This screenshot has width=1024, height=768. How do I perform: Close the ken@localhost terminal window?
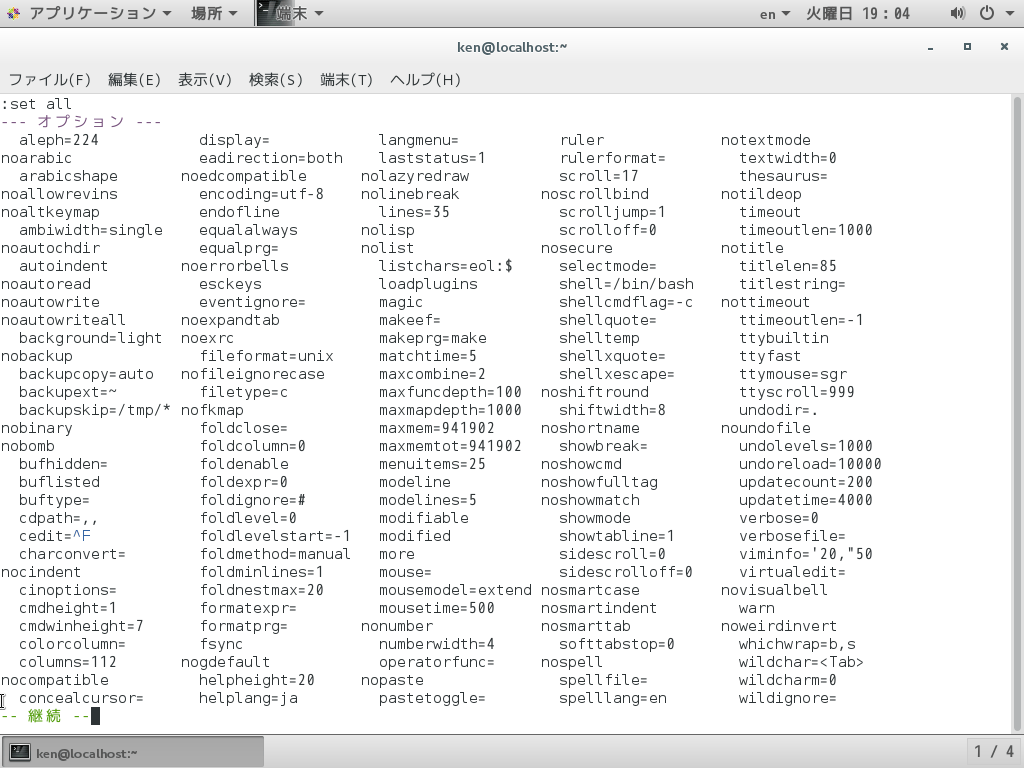pos(1004,47)
